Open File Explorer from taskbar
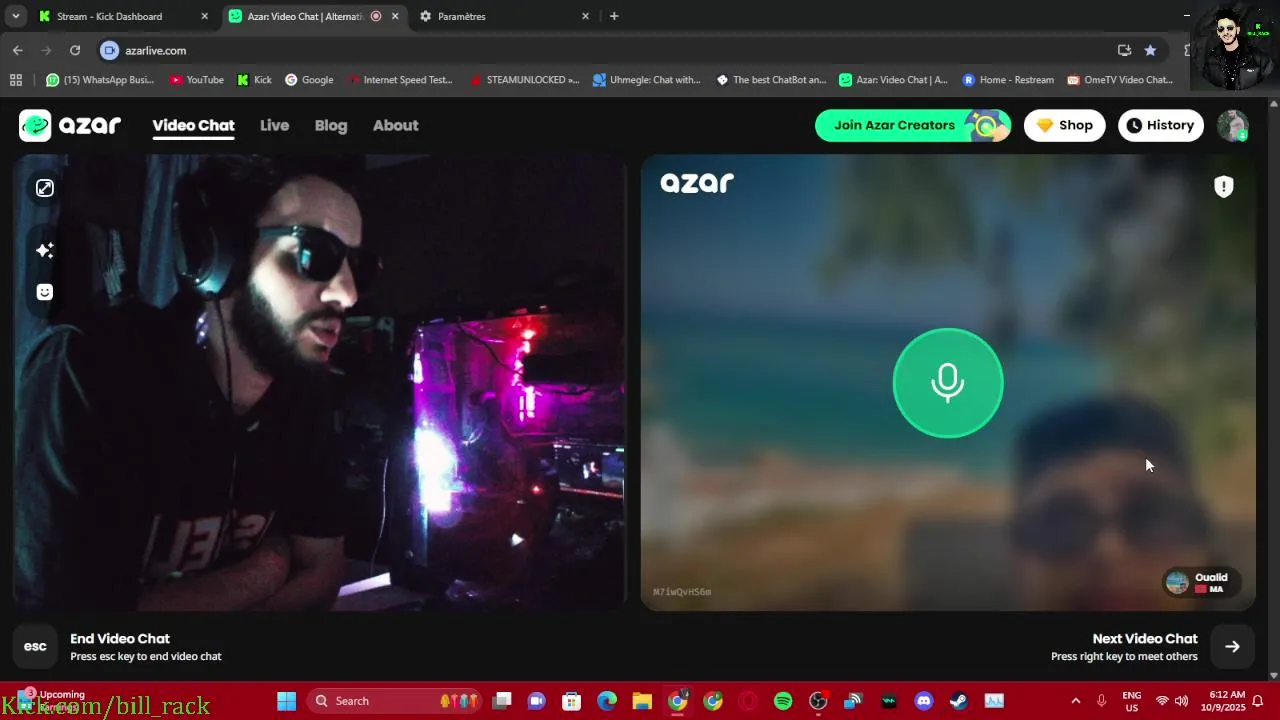Viewport: 1280px width, 720px height. pyautogui.click(x=642, y=701)
